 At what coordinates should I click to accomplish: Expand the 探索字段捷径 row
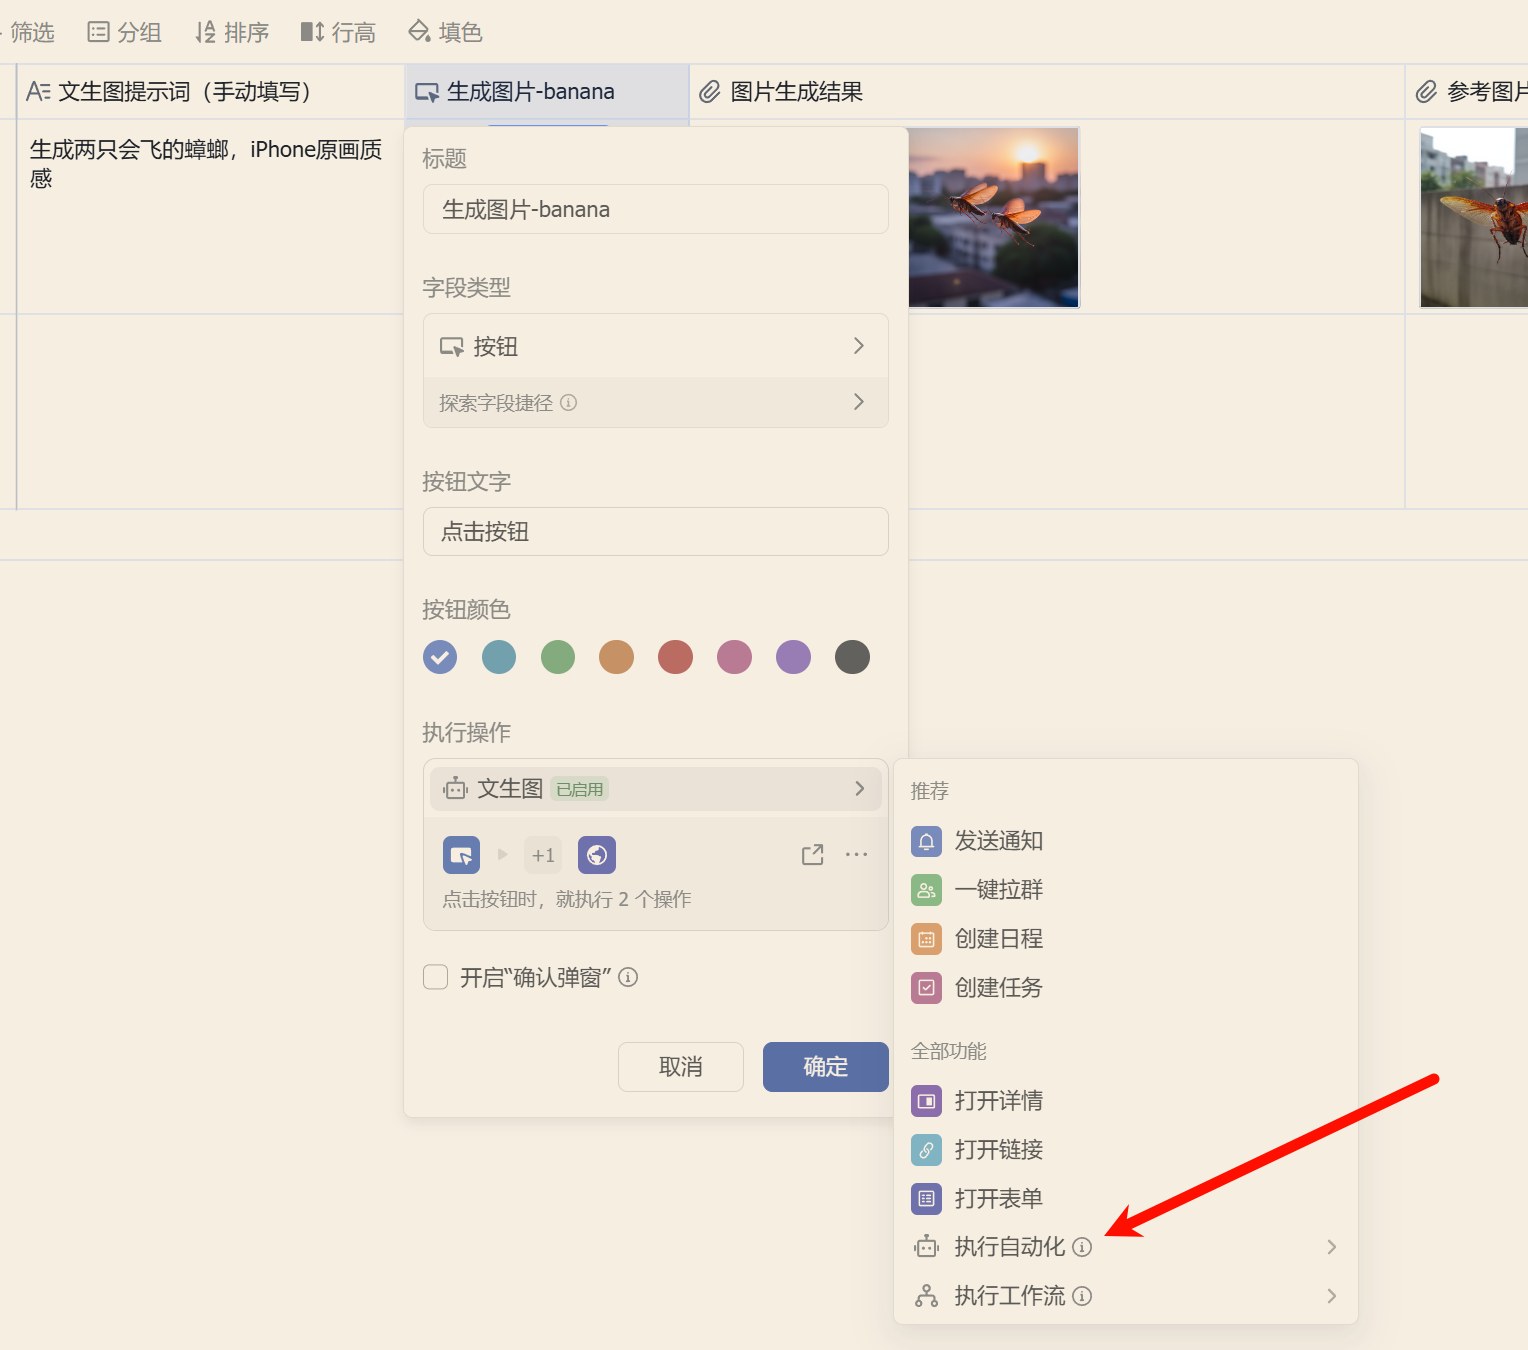click(655, 403)
